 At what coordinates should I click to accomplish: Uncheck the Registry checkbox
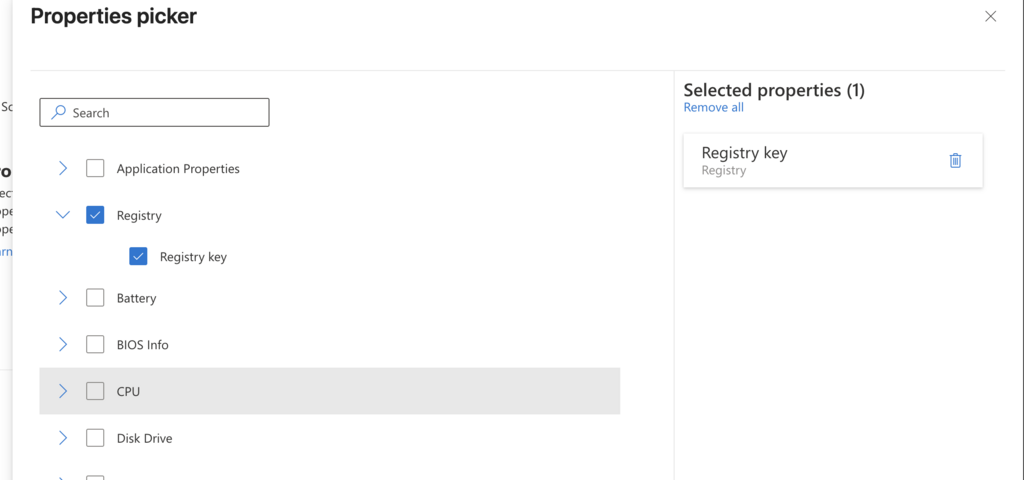point(95,215)
